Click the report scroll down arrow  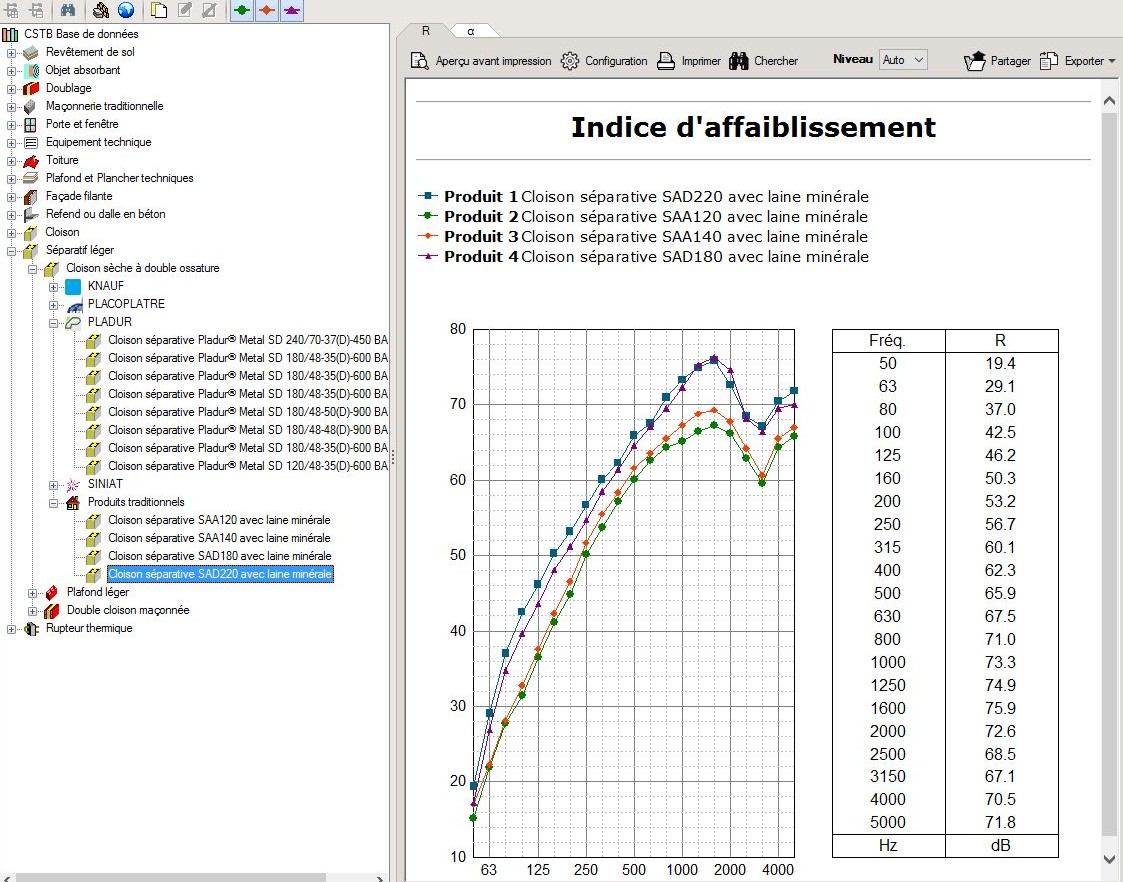1109,859
